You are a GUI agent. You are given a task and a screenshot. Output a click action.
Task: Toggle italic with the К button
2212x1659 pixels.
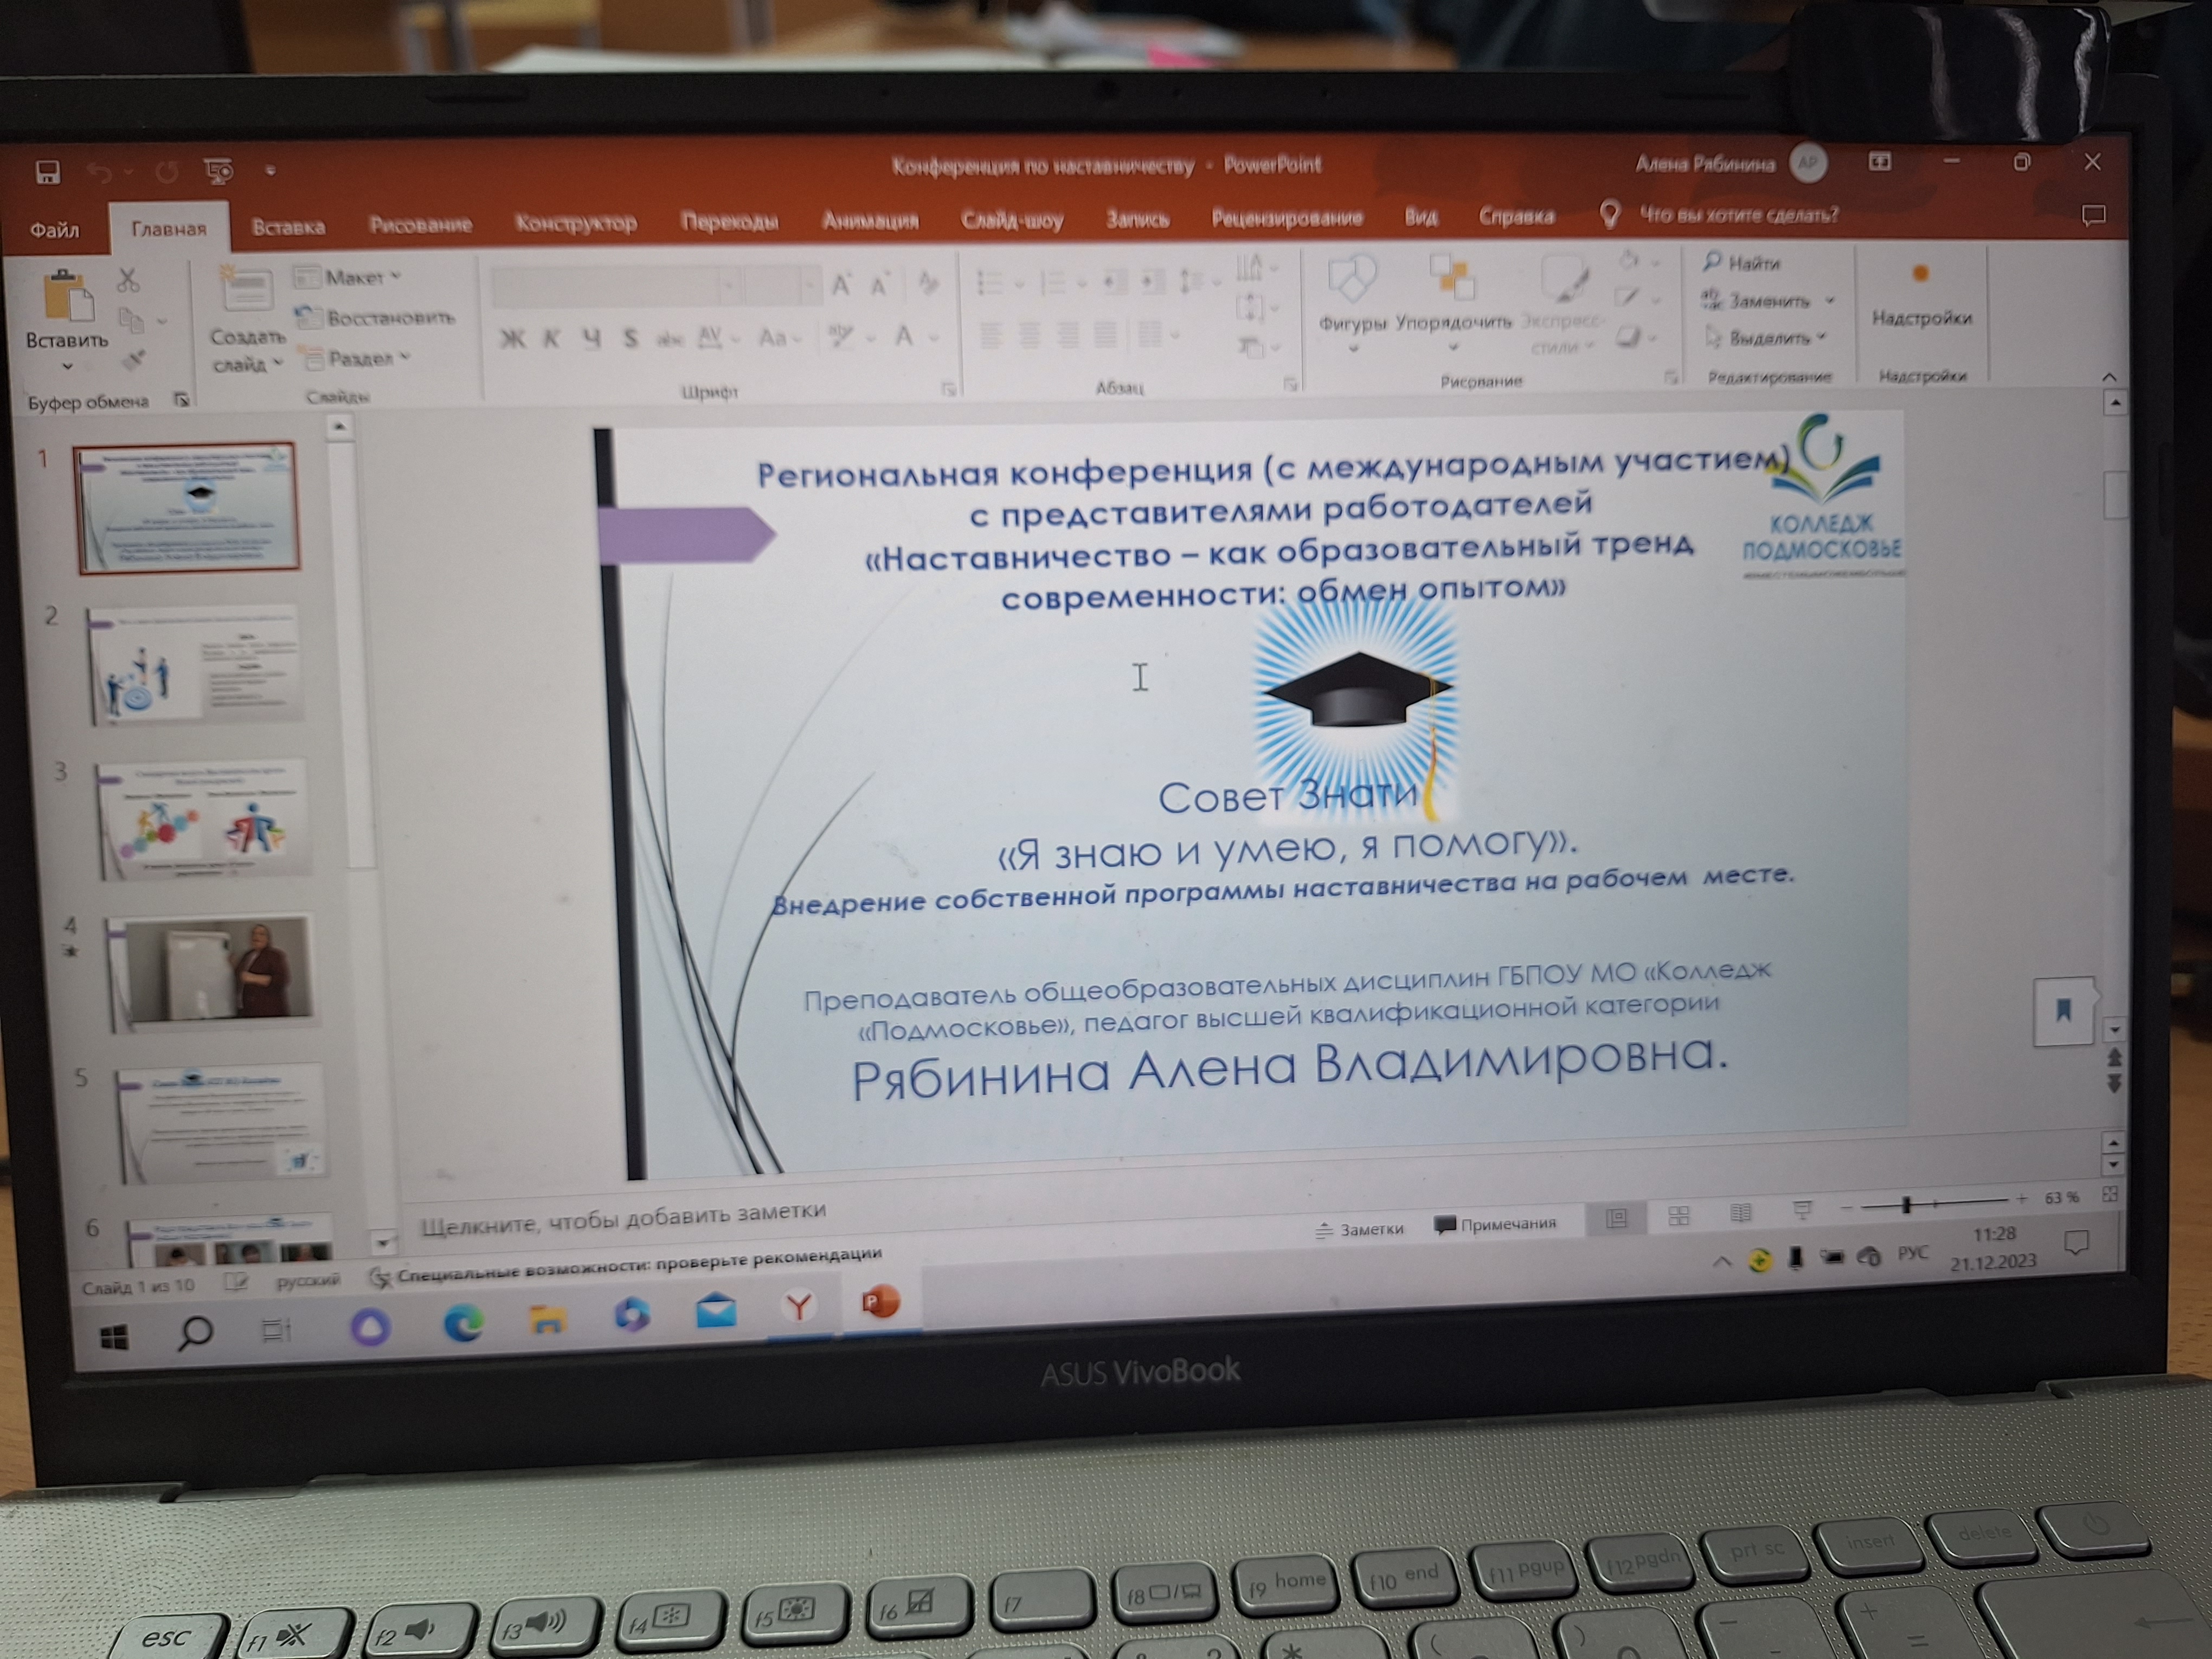[551, 339]
